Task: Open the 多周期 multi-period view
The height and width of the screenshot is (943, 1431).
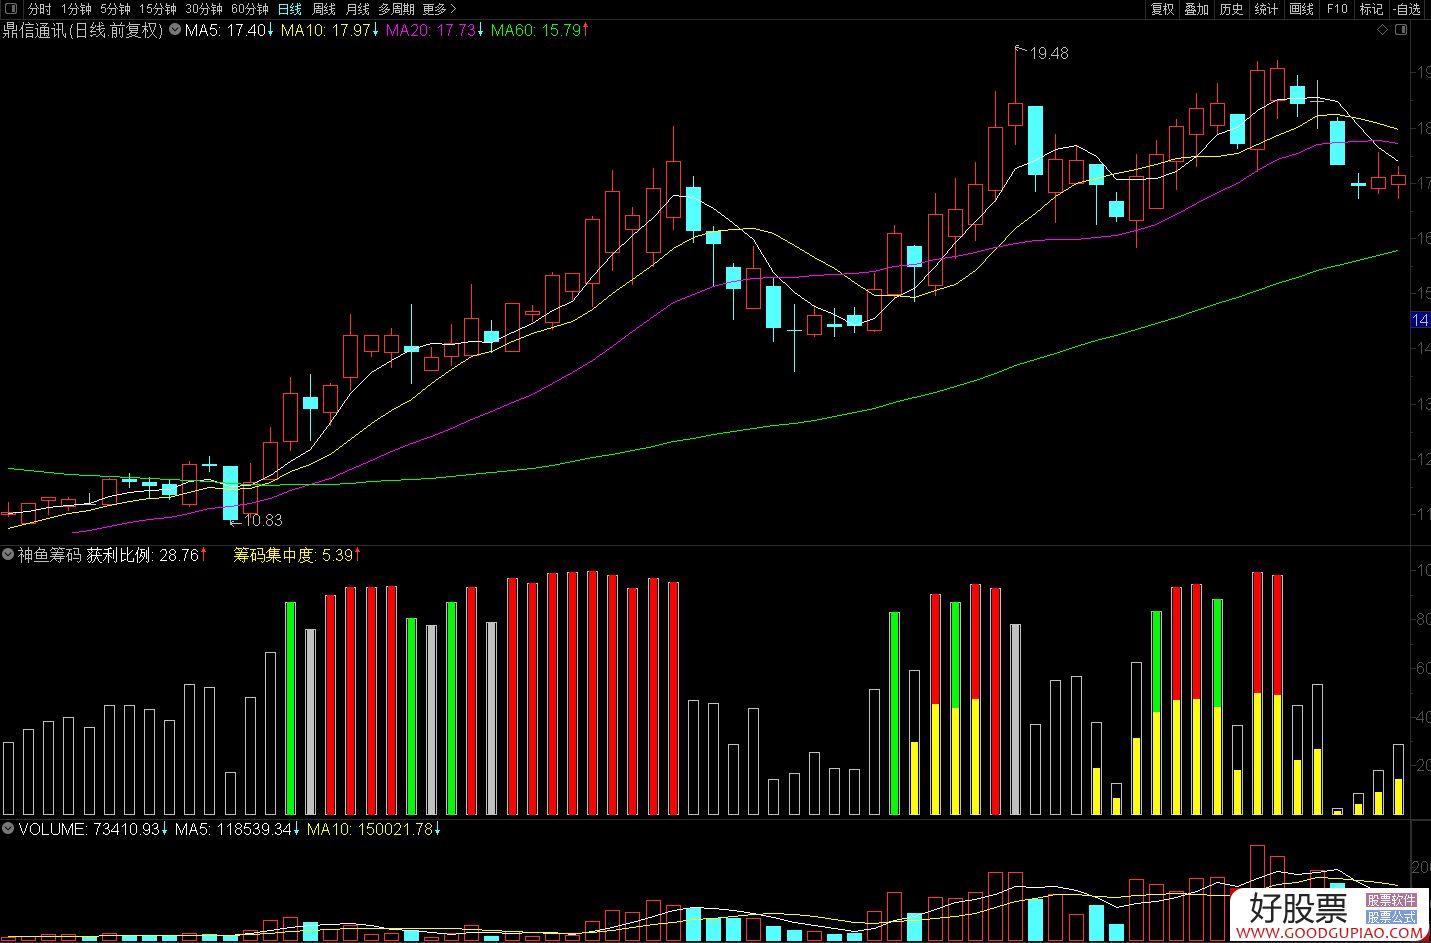Action: pos(396,9)
